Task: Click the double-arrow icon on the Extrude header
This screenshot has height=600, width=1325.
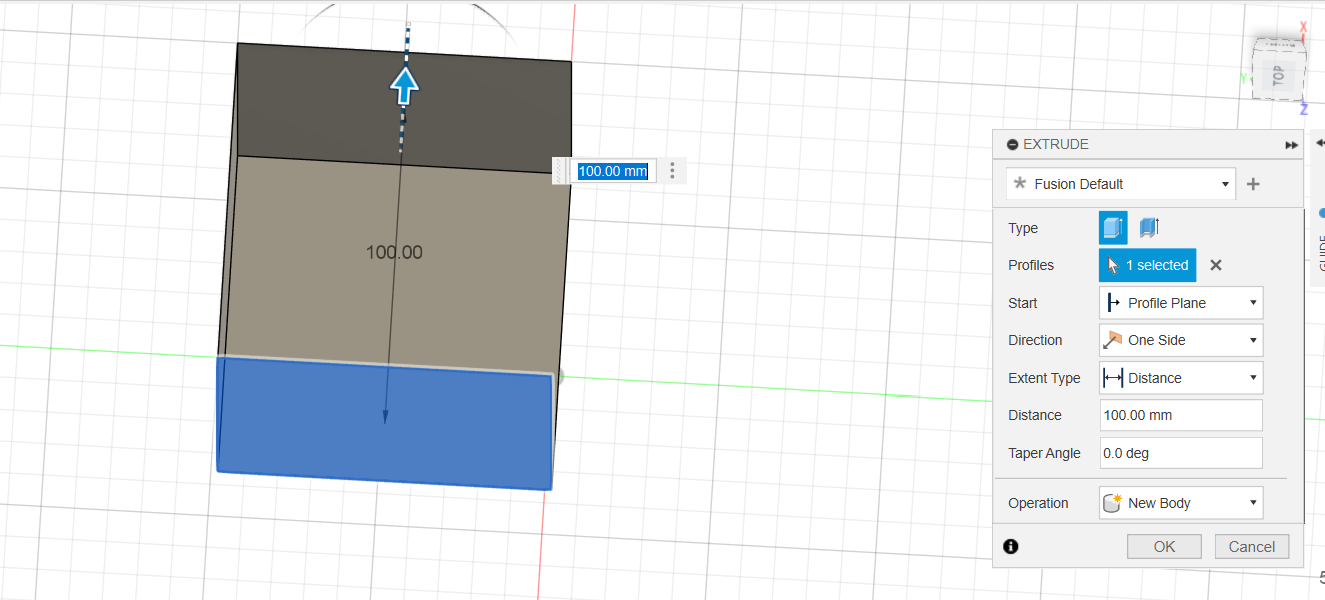Action: point(1291,145)
